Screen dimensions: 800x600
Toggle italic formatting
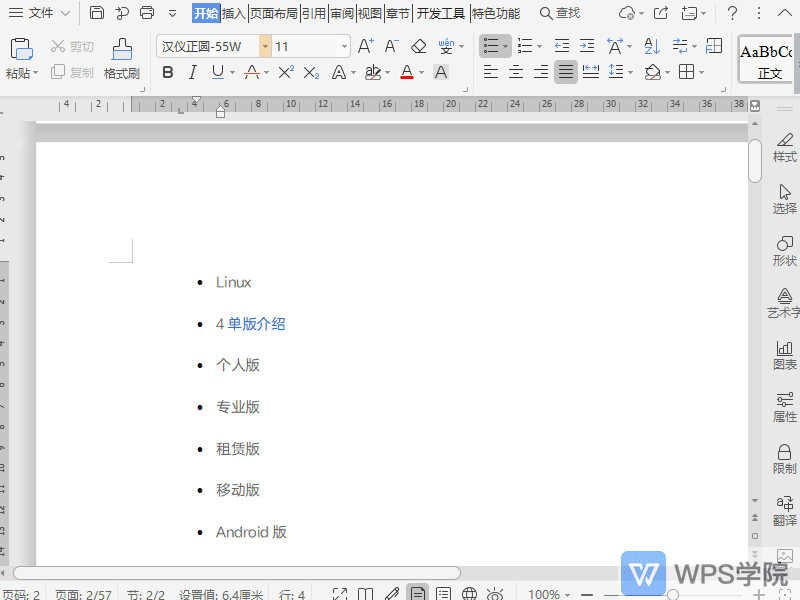click(193, 71)
